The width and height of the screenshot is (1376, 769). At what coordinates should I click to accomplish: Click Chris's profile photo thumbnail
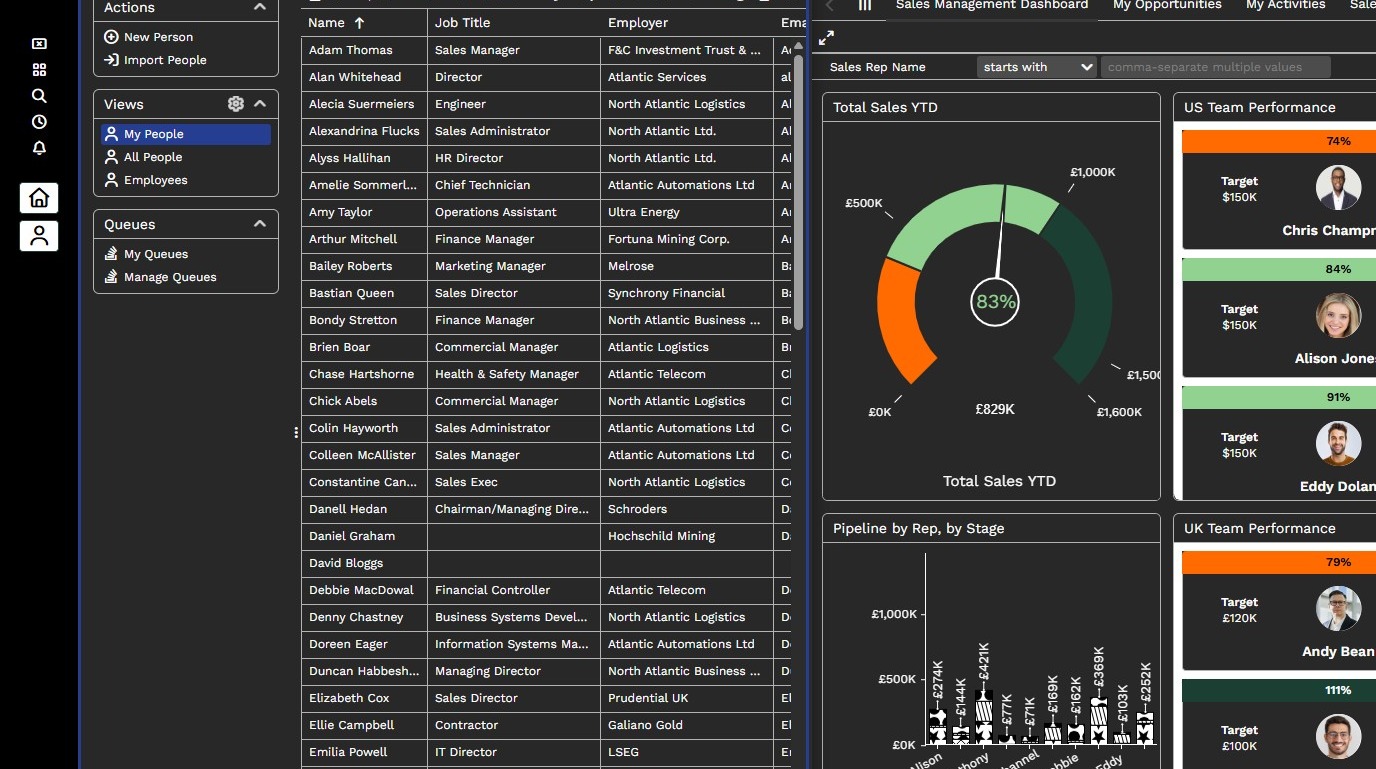click(x=1338, y=187)
